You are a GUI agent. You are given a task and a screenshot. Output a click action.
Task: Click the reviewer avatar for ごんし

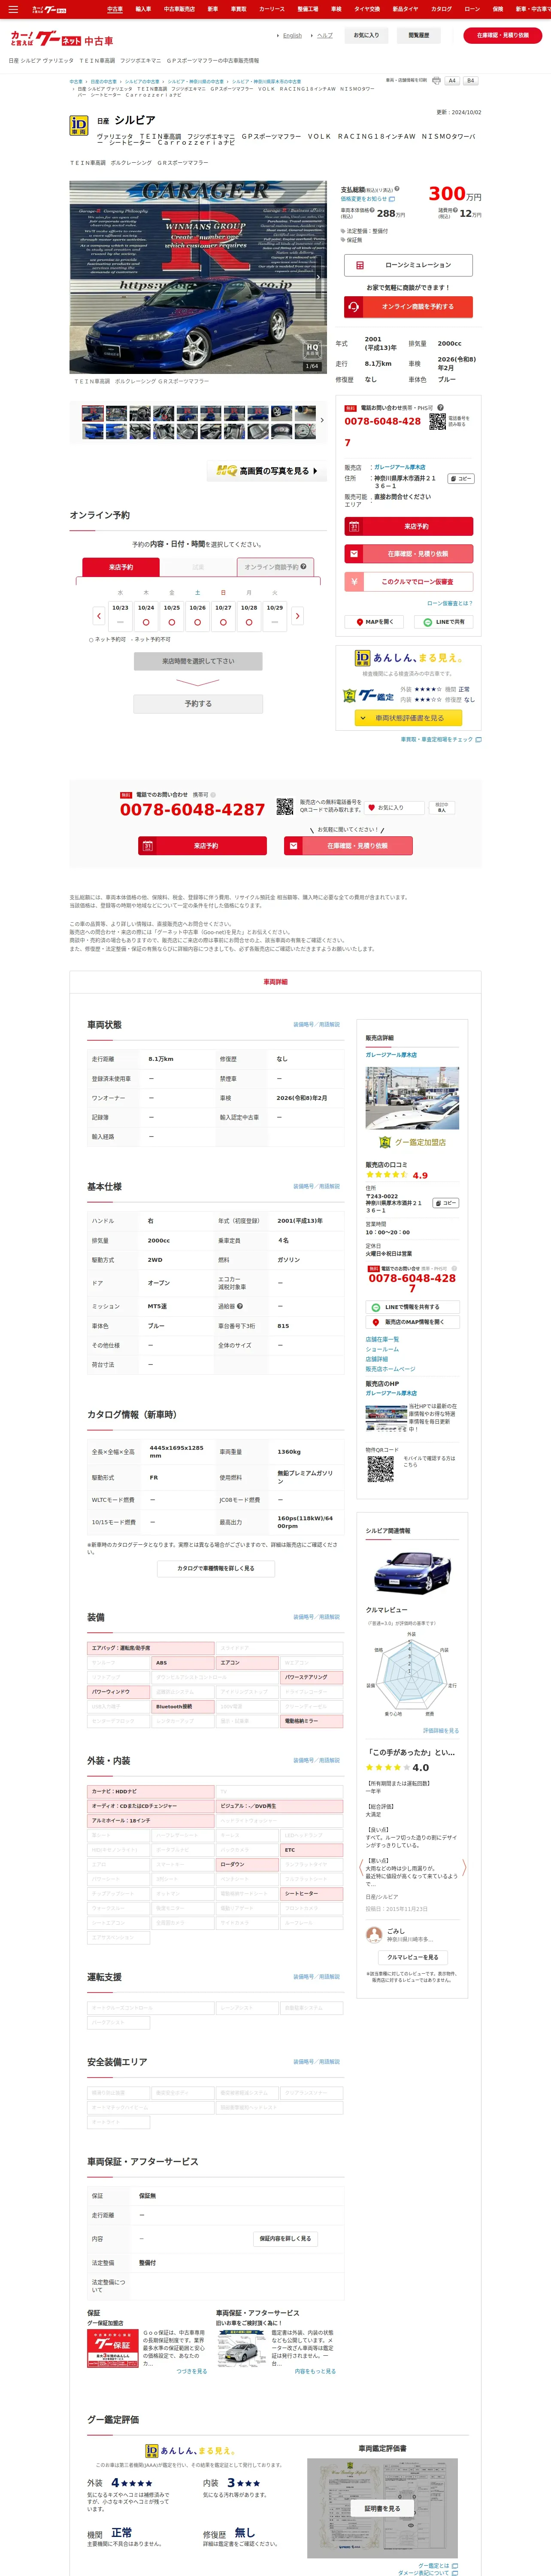(374, 1935)
